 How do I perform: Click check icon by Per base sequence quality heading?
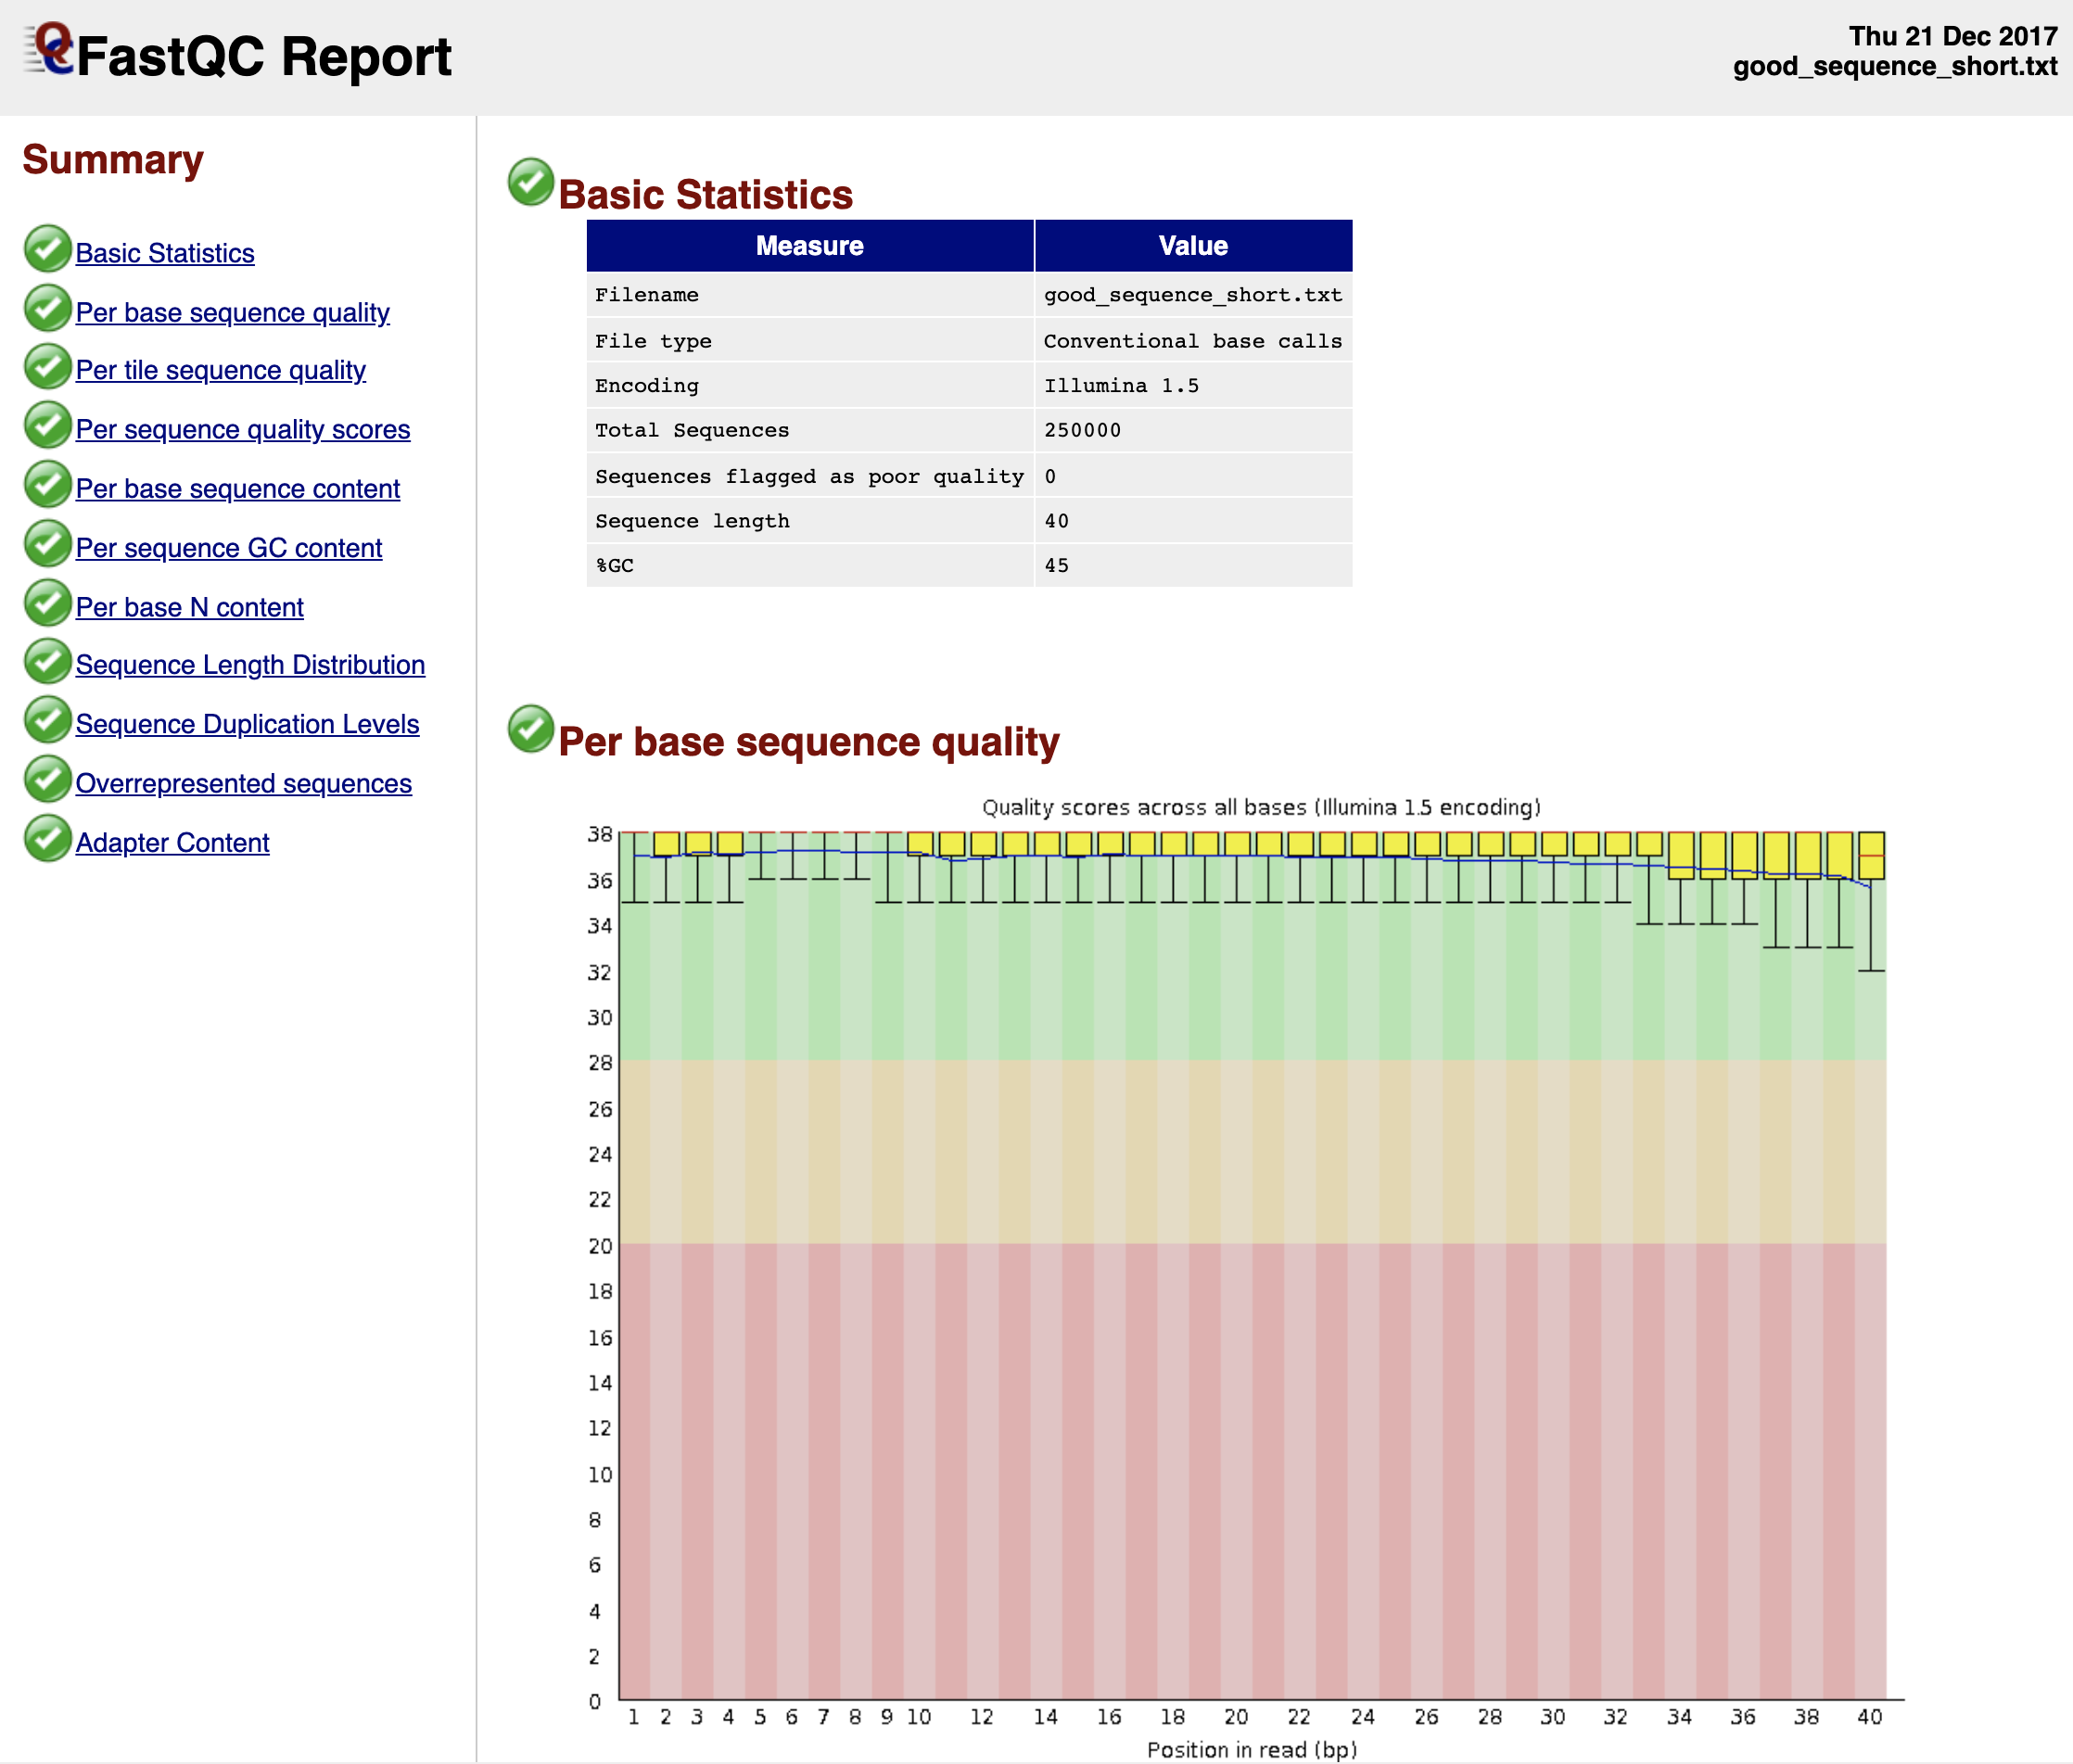[531, 729]
